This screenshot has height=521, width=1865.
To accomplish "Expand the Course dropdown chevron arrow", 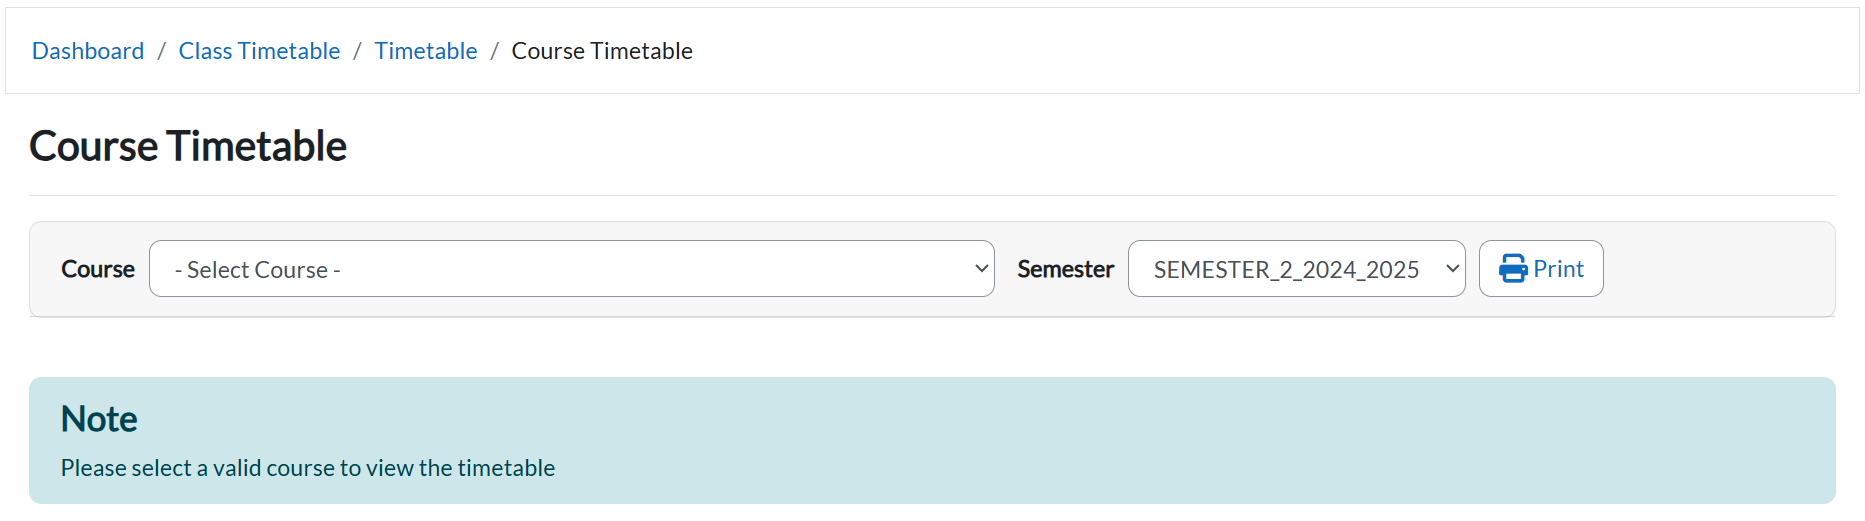I will pos(981,269).
